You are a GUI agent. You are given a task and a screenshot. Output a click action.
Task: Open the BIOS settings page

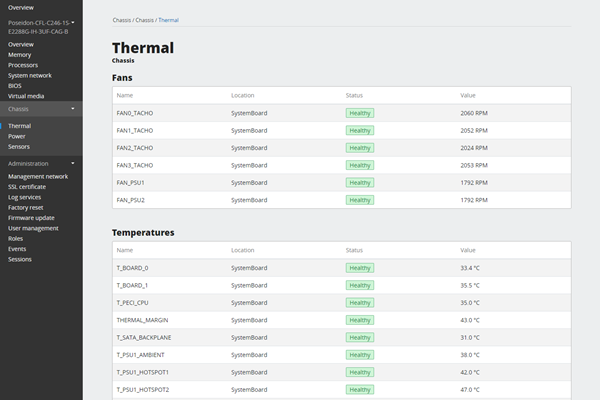click(x=15, y=86)
